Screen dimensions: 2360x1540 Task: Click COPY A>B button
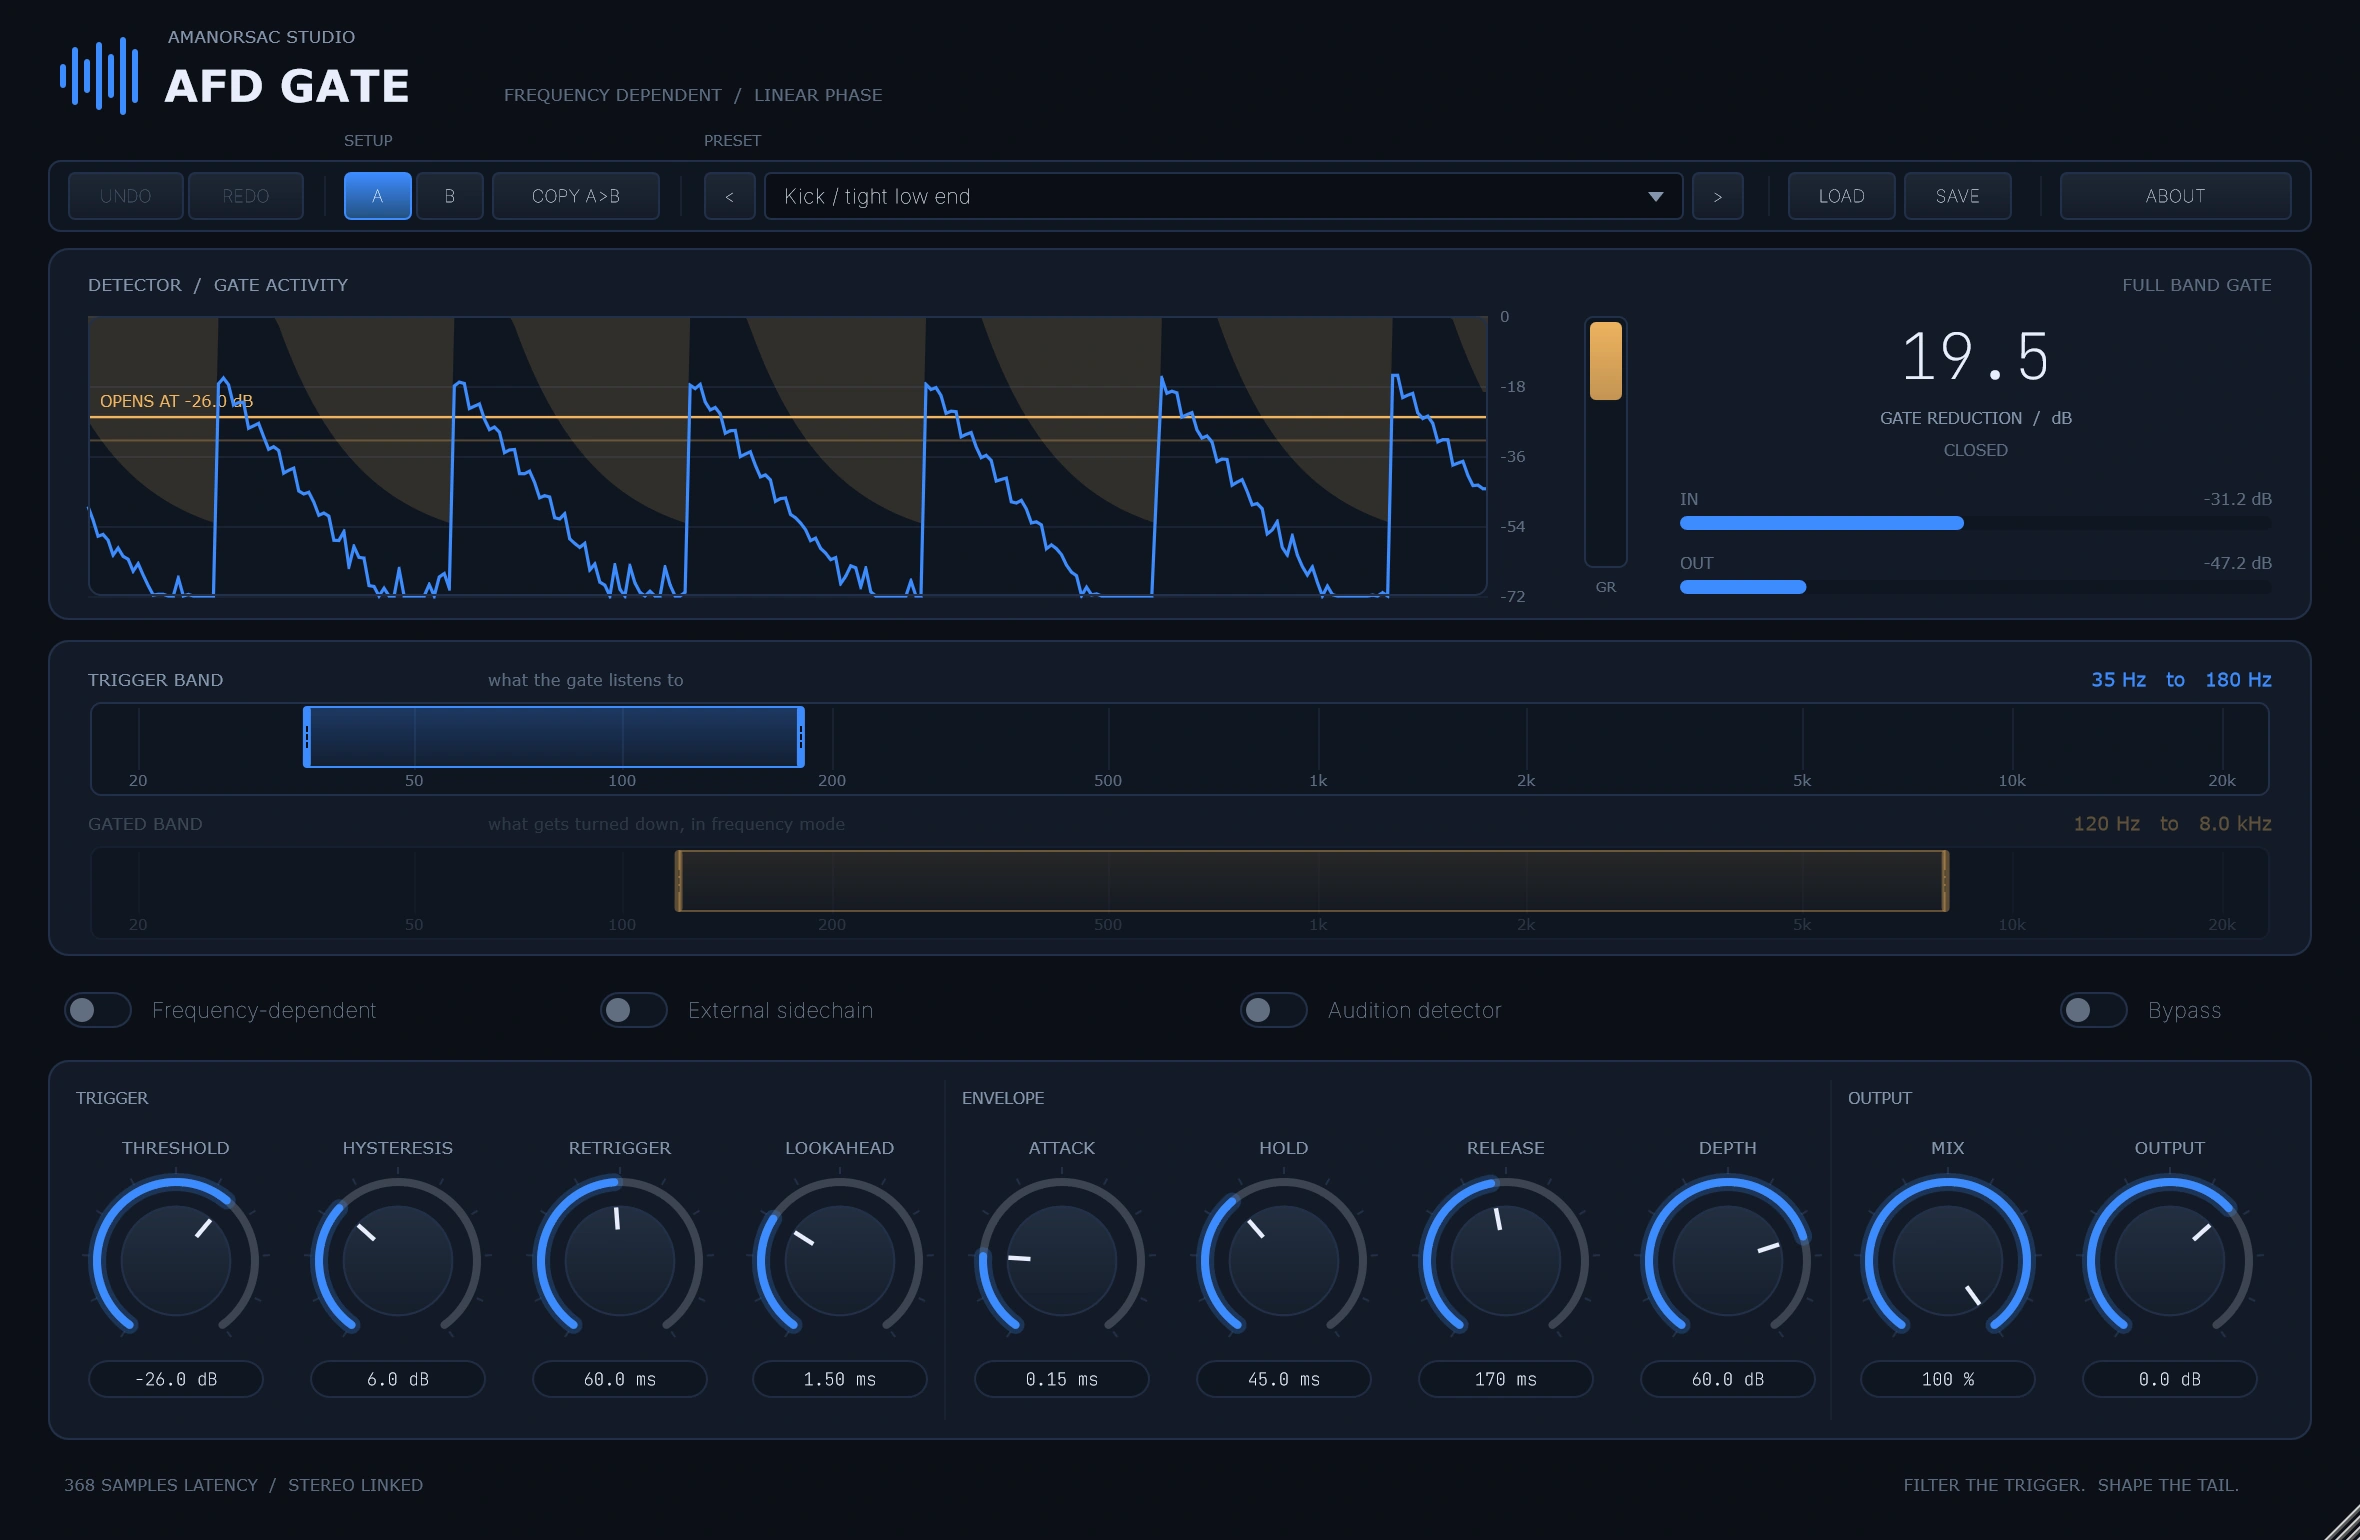[x=575, y=196]
